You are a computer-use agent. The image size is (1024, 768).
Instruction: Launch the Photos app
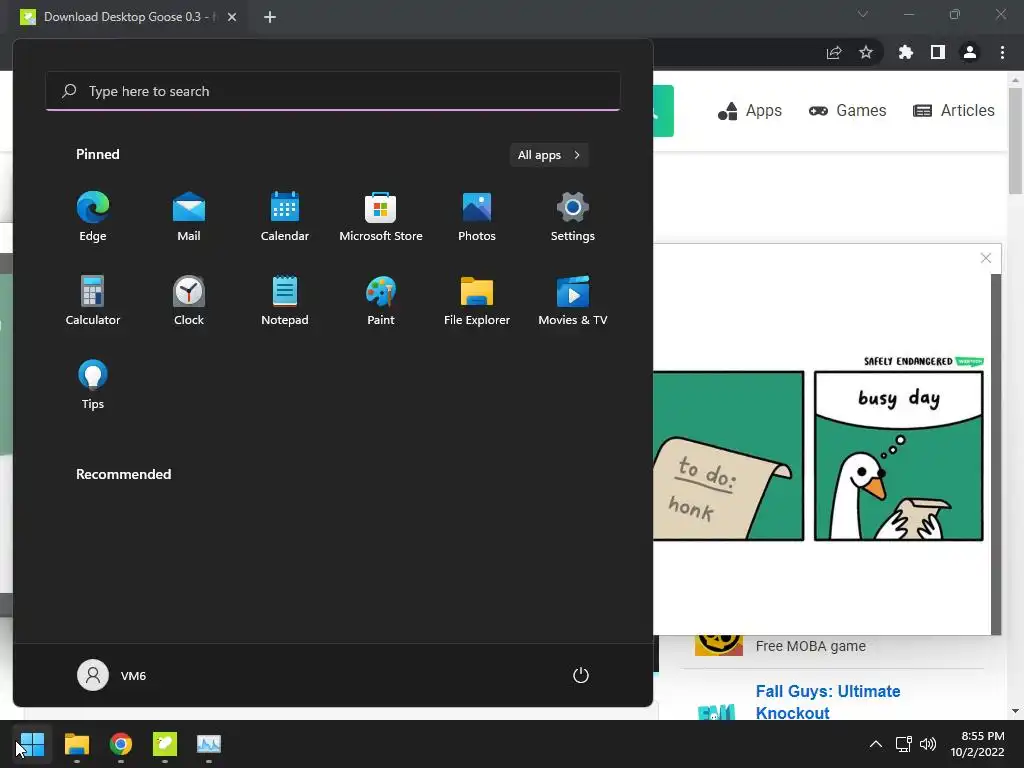(x=477, y=217)
